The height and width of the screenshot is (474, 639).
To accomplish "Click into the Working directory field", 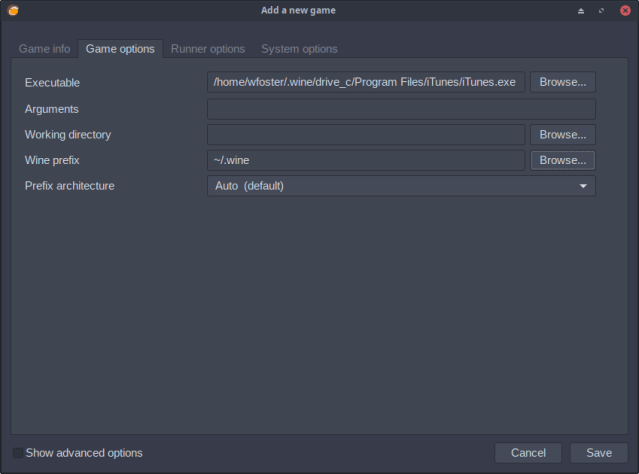I will click(x=365, y=134).
